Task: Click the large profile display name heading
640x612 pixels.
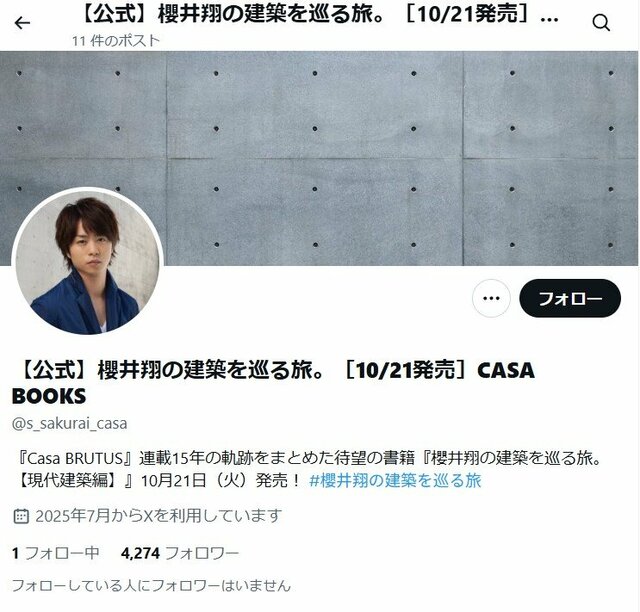Action: tap(273, 383)
